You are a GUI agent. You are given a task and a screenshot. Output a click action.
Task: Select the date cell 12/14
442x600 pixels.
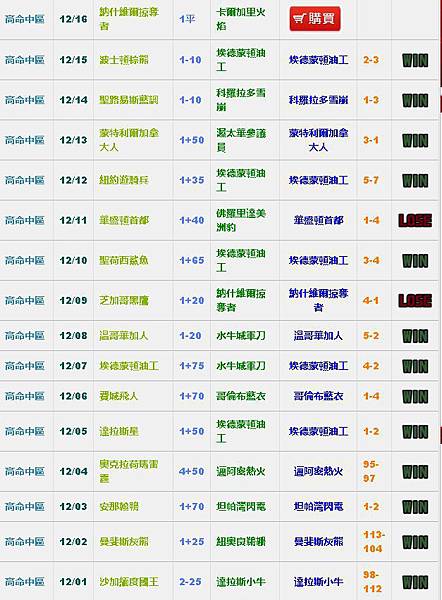pyautogui.click(x=73, y=100)
